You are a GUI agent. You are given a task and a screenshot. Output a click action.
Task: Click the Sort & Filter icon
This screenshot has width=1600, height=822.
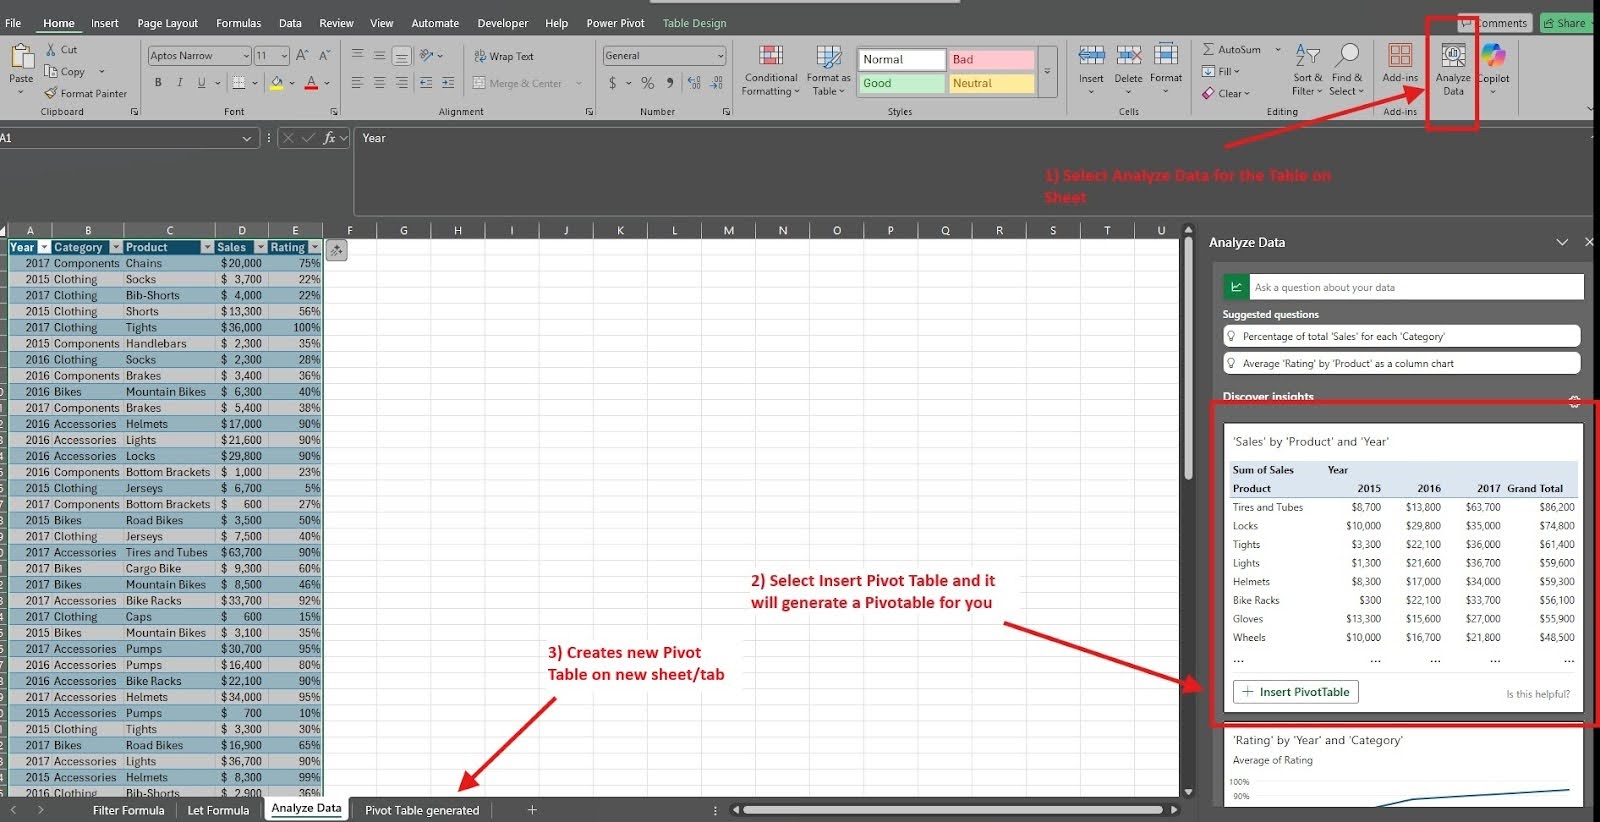(x=1307, y=56)
